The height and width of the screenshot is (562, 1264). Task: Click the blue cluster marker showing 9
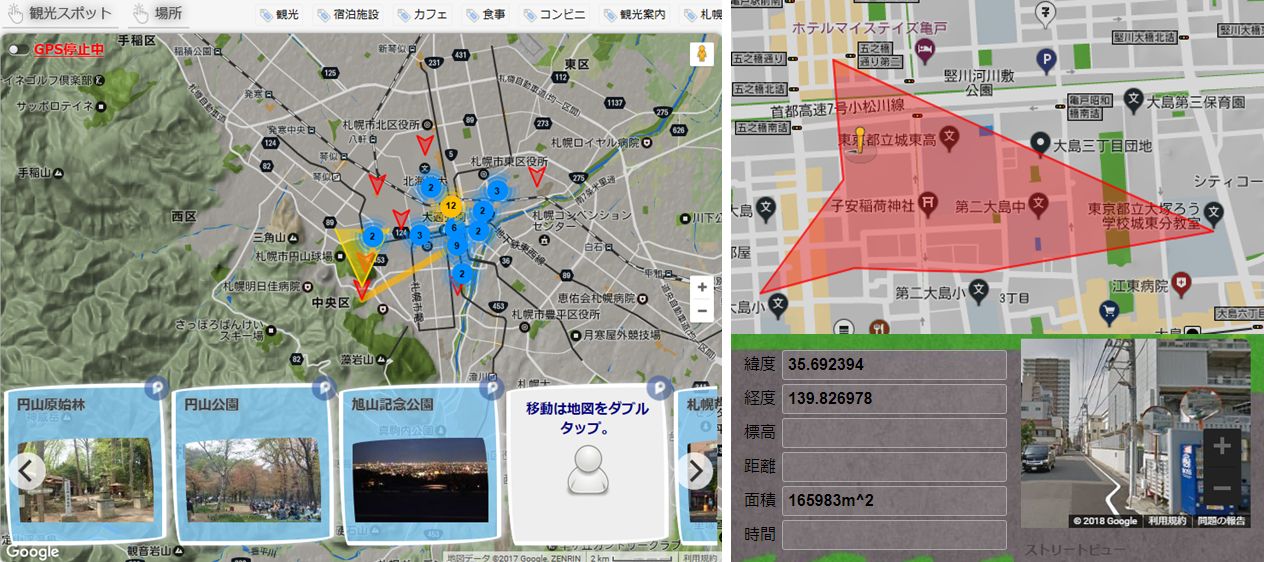(x=456, y=246)
